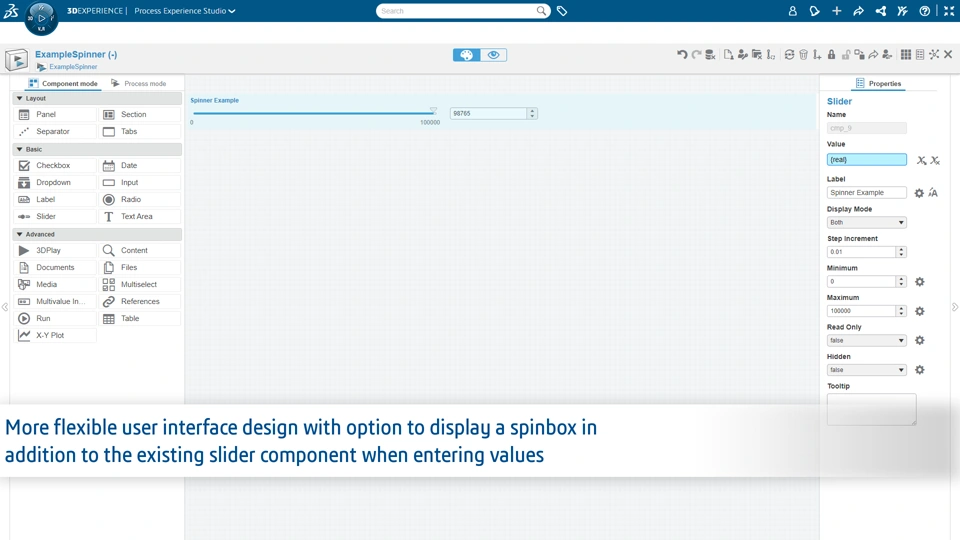Image resolution: width=960 pixels, height=540 pixels.
Task: Click the slider handle near 100000
Action: (x=433, y=111)
